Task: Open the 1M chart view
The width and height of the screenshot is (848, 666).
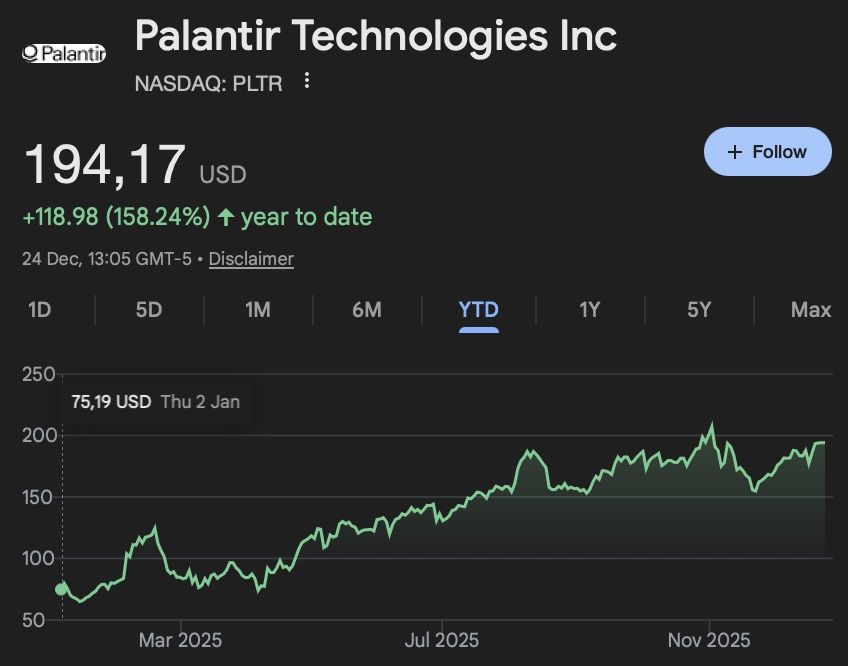Action: click(257, 311)
